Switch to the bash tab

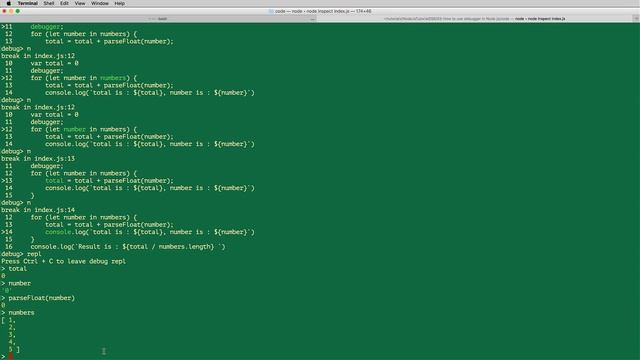point(159,19)
